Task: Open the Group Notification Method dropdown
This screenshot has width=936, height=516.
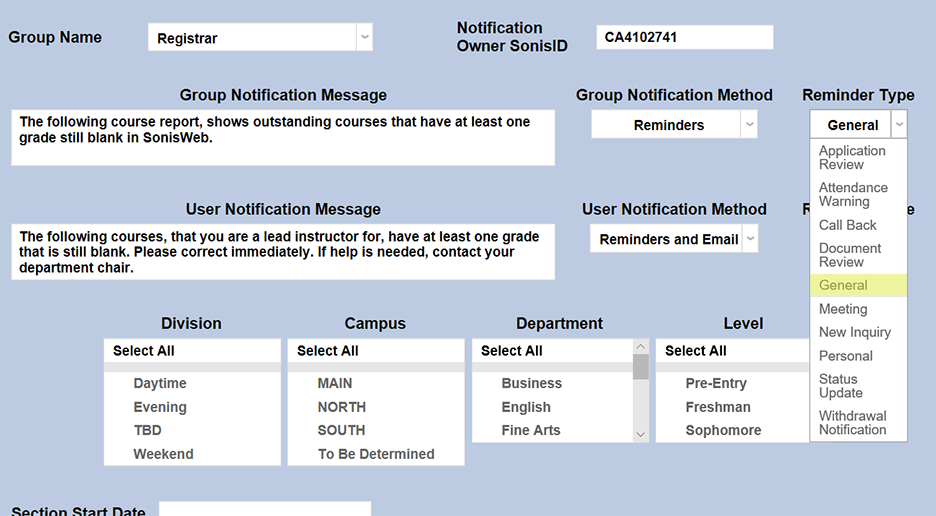Action: (674, 125)
